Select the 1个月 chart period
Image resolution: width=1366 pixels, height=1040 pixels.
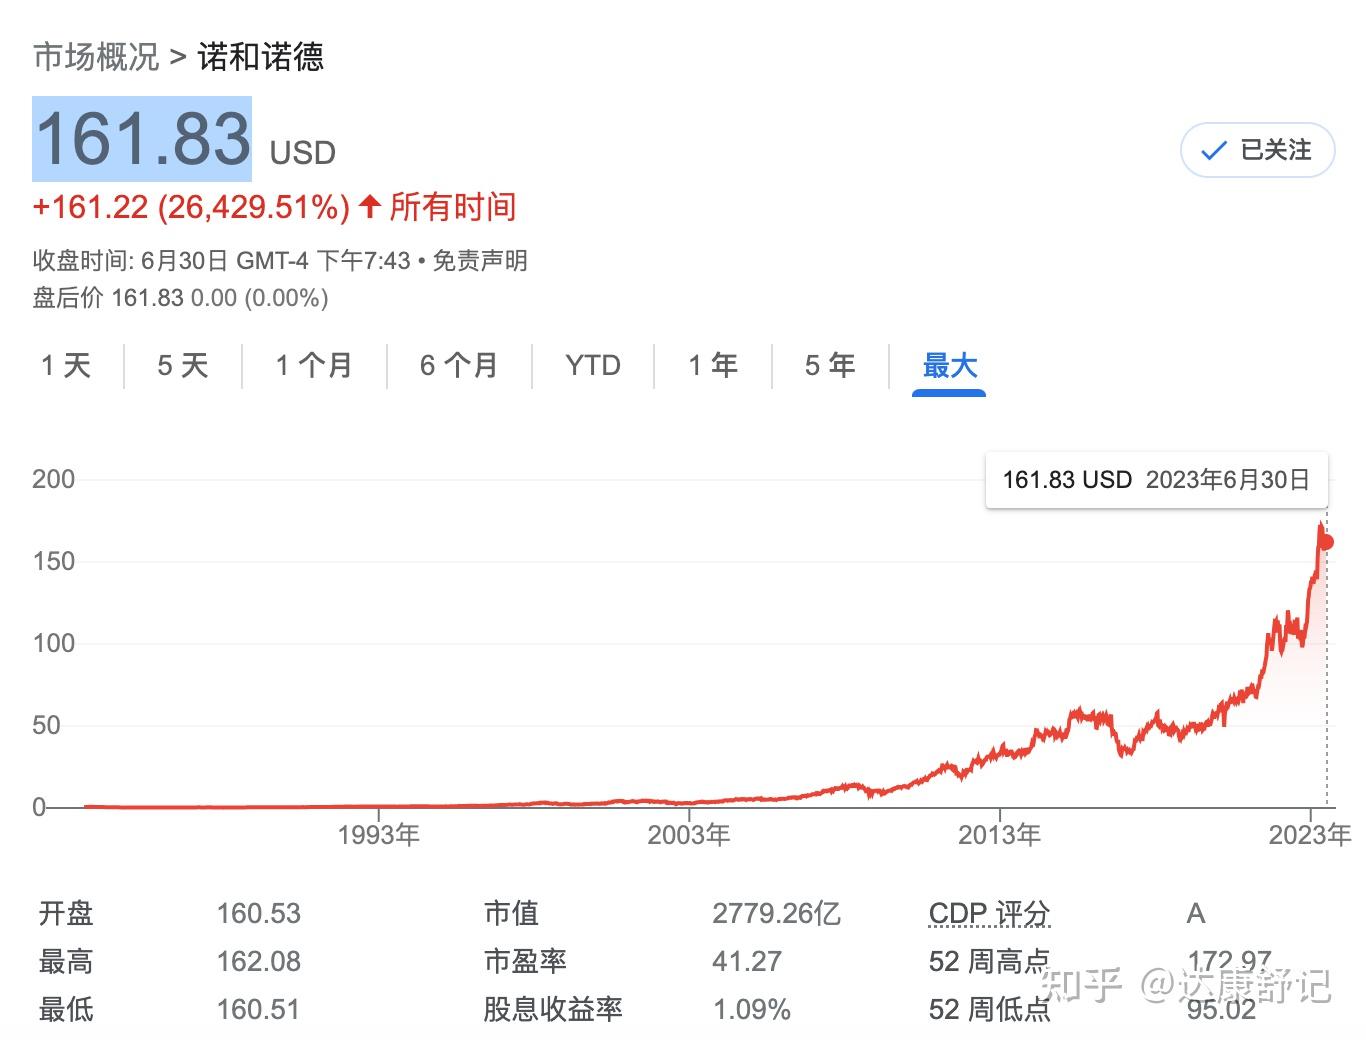[x=313, y=366]
